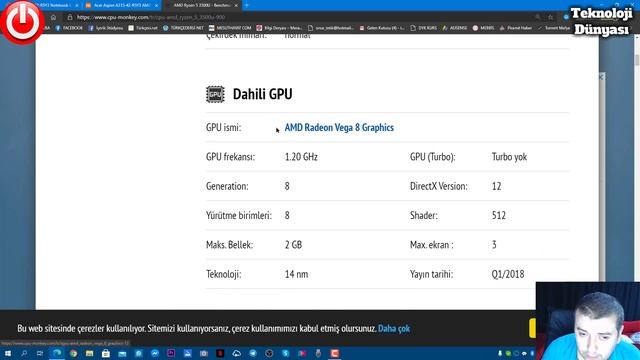Click the Dahili GPU heading

click(x=262, y=94)
